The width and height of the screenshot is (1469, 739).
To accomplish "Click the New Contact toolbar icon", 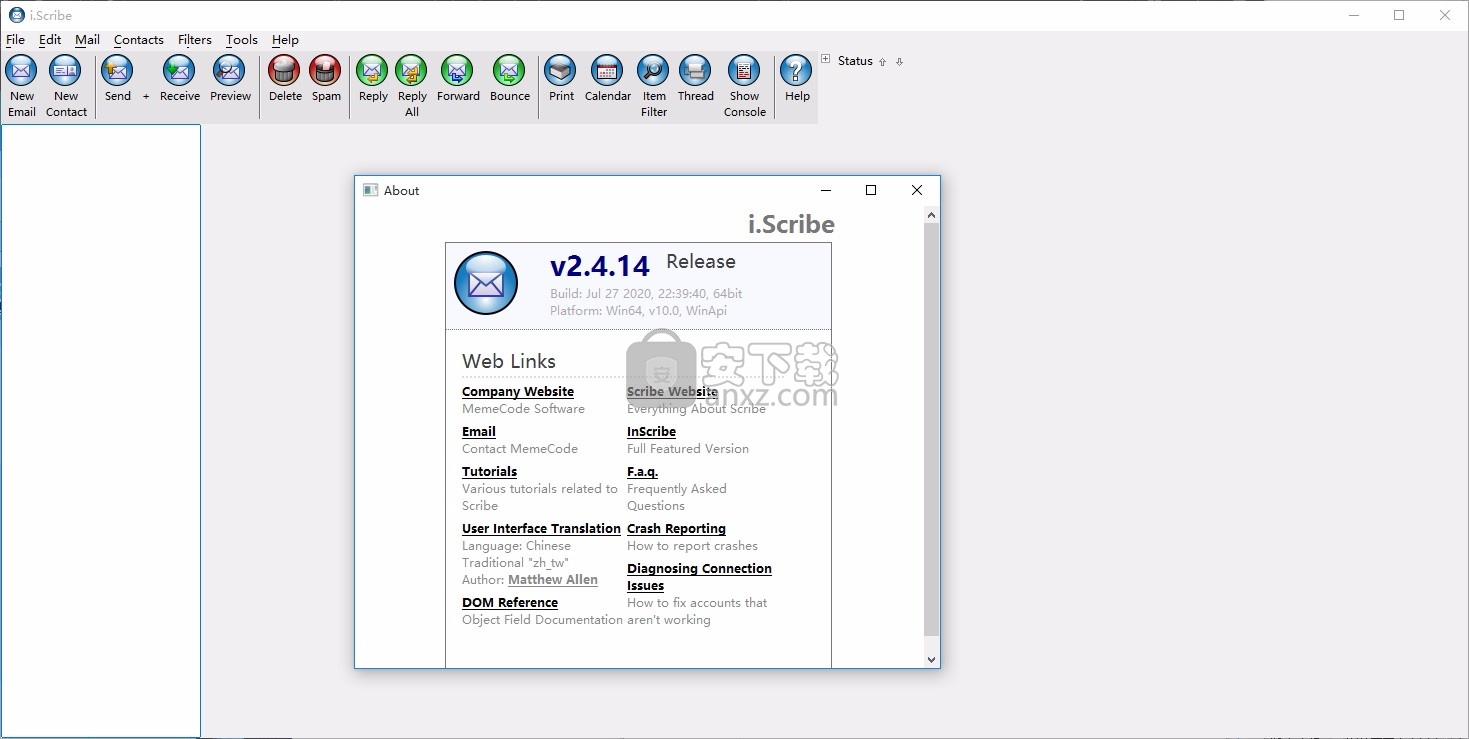I will click(66, 71).
